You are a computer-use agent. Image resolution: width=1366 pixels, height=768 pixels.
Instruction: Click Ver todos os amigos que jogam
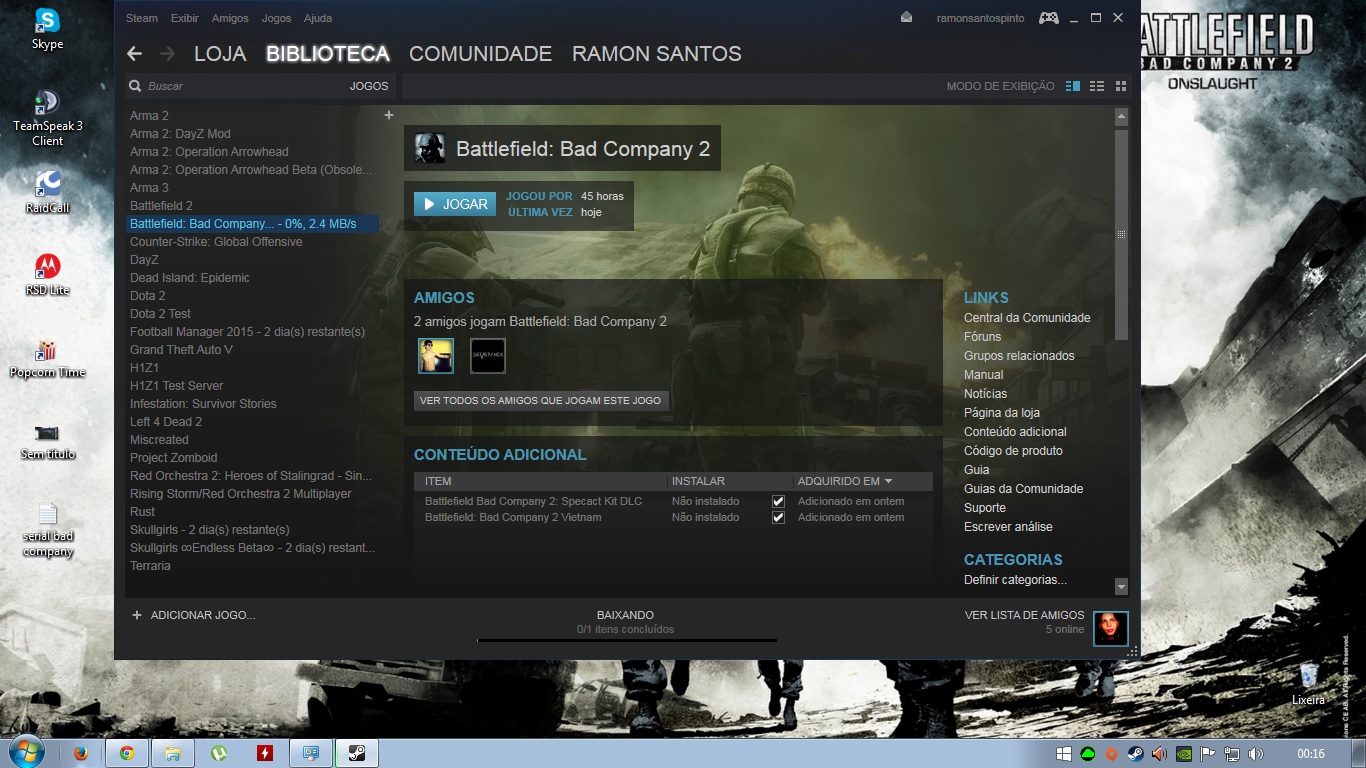(x=541, y=400)
